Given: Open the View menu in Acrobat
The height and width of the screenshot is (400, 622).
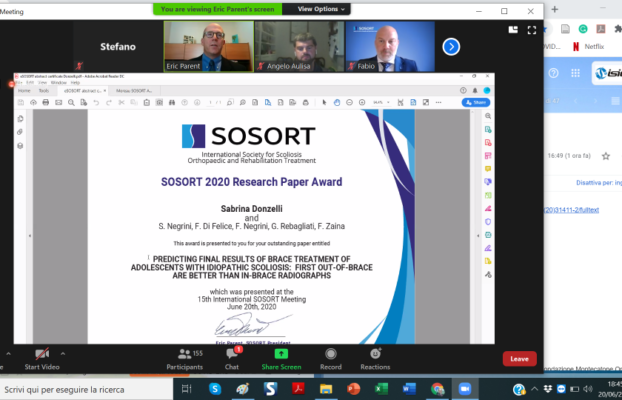Looking at the screenshot, I should (x=42, y=83).
